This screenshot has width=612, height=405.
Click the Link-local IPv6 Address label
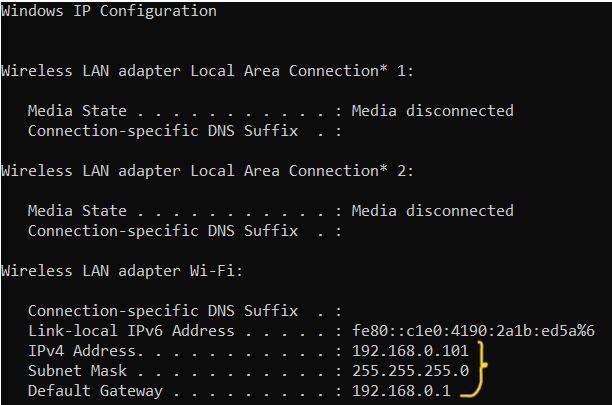pyautogui.click(x=130, y=331)
